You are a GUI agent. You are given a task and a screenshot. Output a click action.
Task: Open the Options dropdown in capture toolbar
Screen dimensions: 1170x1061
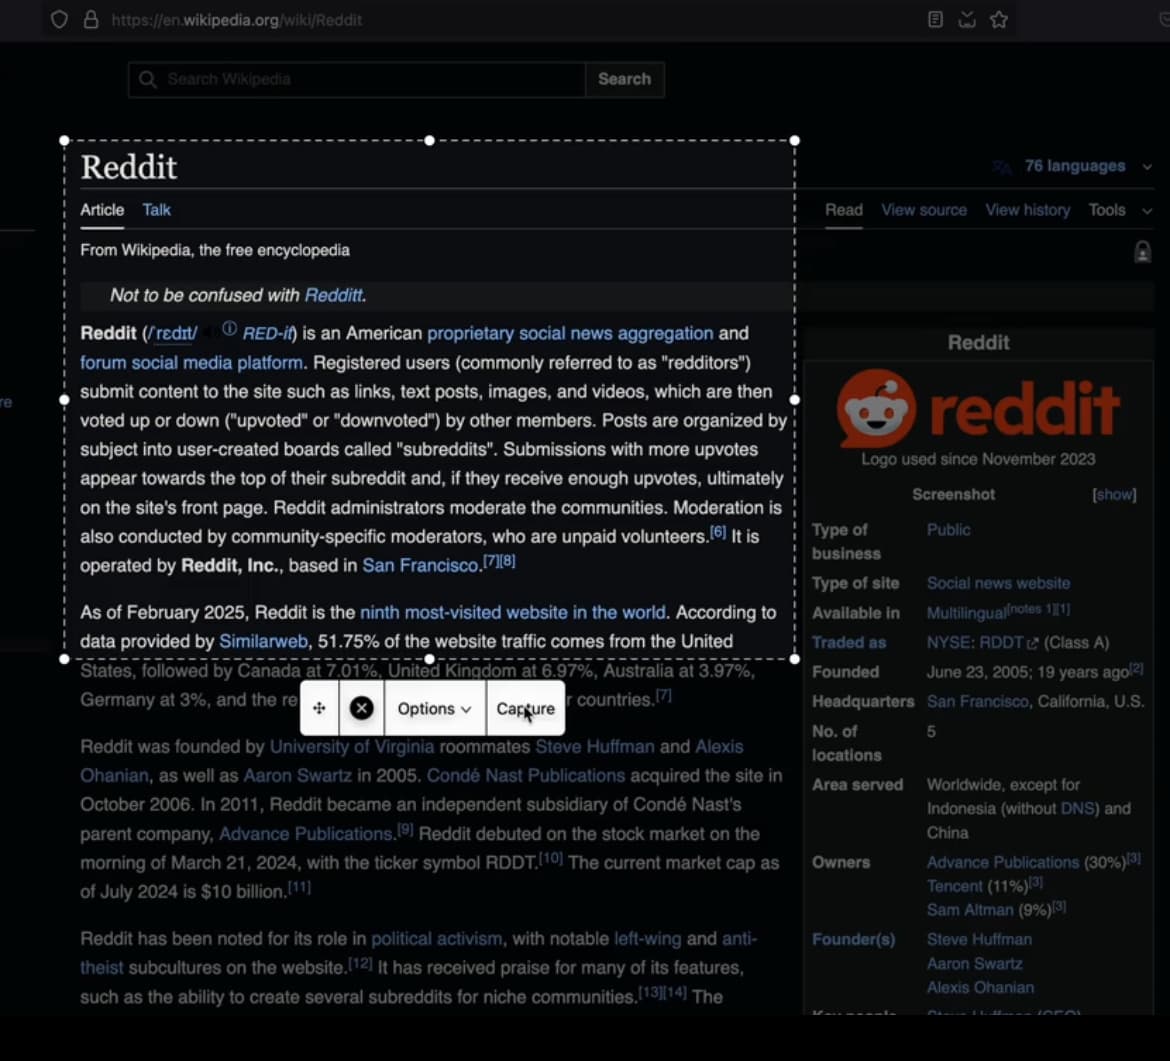tap(434, 708)
